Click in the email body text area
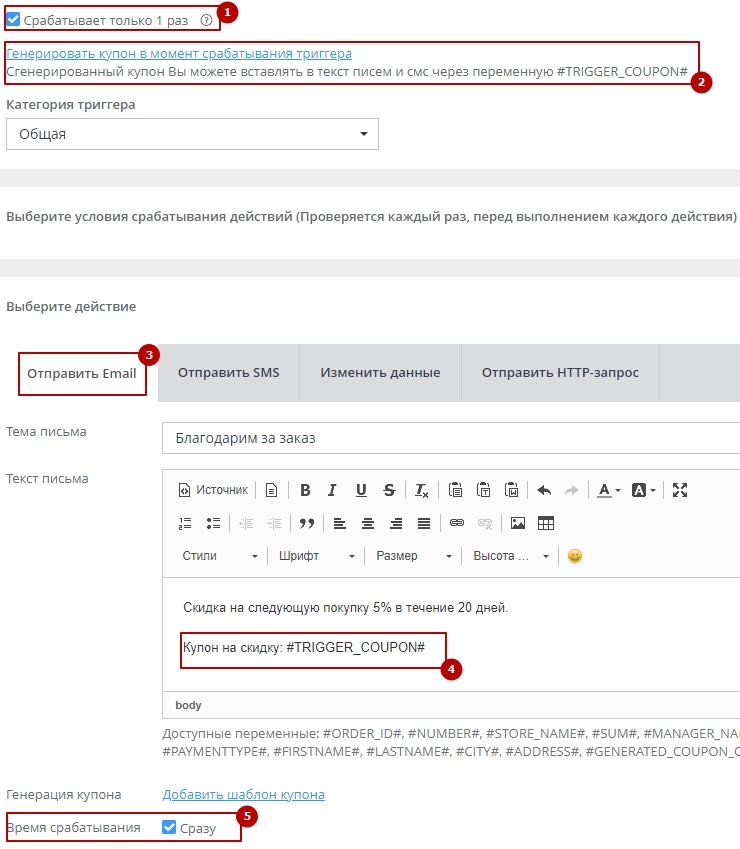The image size is (740, 849). click(451, 634)
